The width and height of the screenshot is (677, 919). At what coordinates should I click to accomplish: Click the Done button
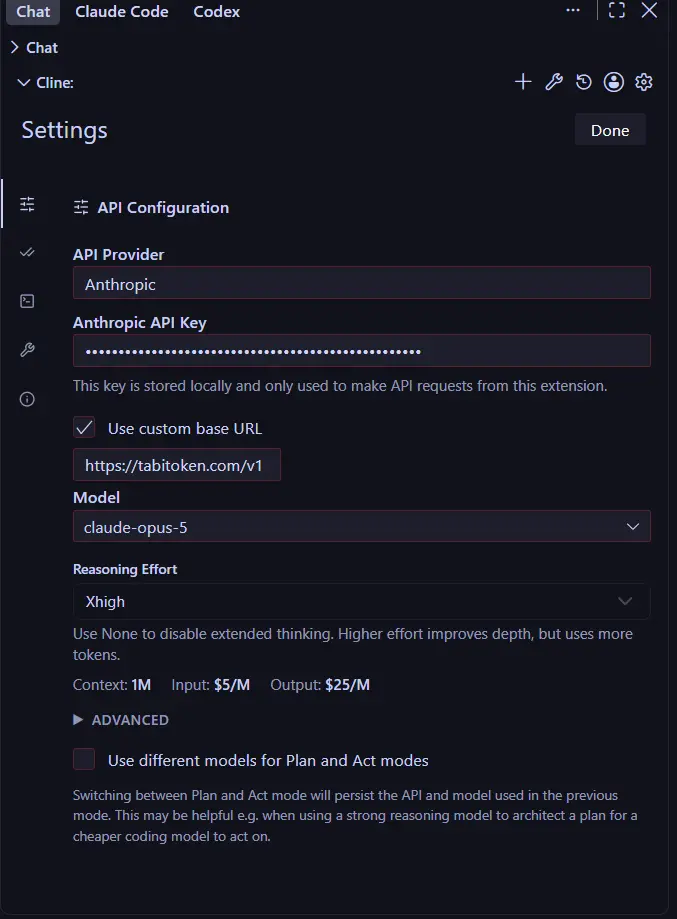(610, 130)
